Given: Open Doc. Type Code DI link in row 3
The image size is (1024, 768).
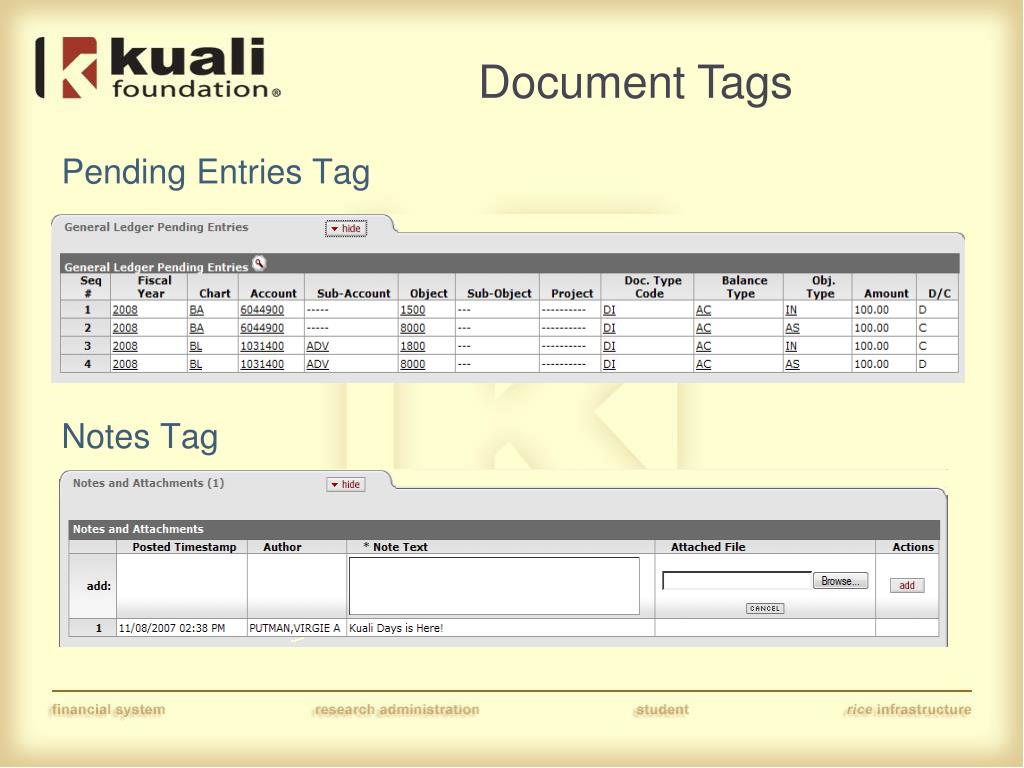Looking at the screenshot, I should [x=609, y=346].
